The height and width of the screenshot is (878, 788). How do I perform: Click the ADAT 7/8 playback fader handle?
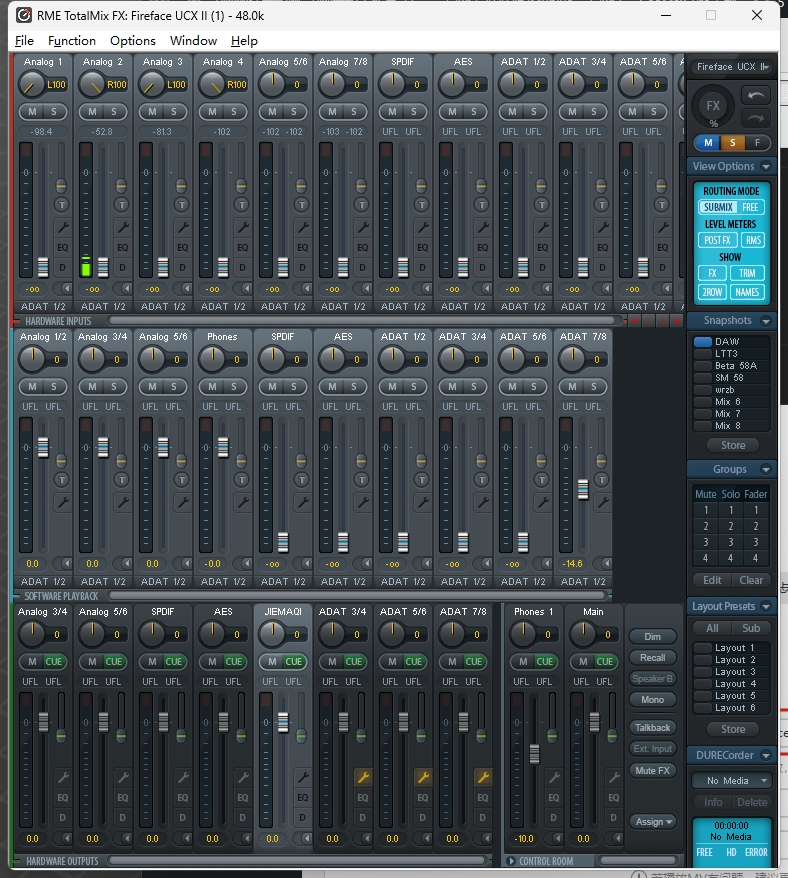(x=583, y=489)
